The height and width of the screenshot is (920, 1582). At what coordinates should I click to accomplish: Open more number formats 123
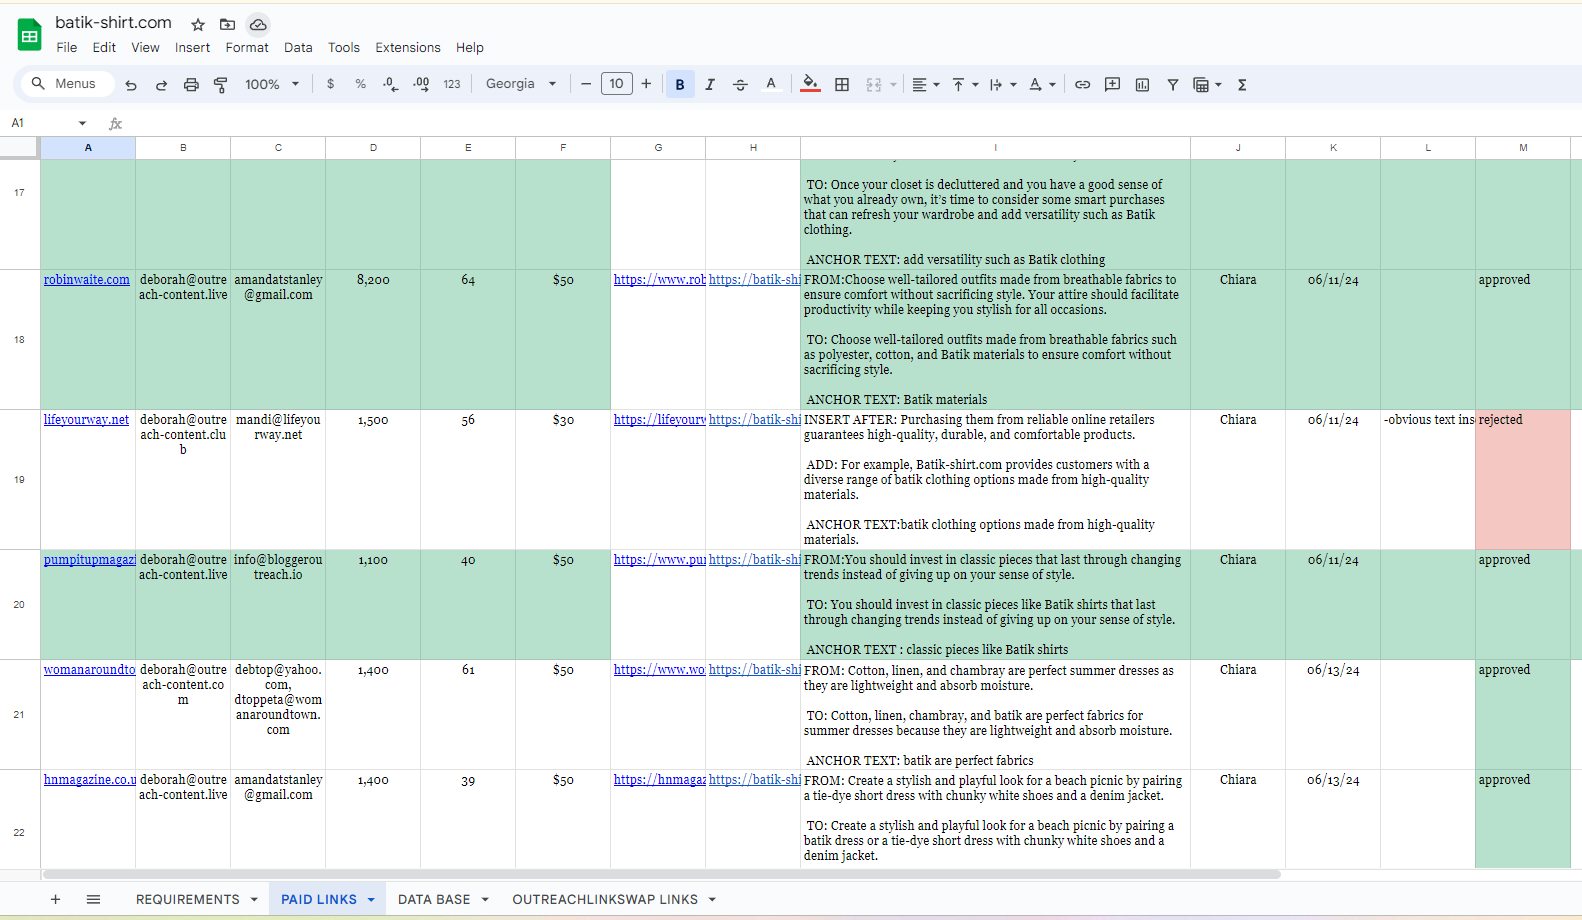452,84
